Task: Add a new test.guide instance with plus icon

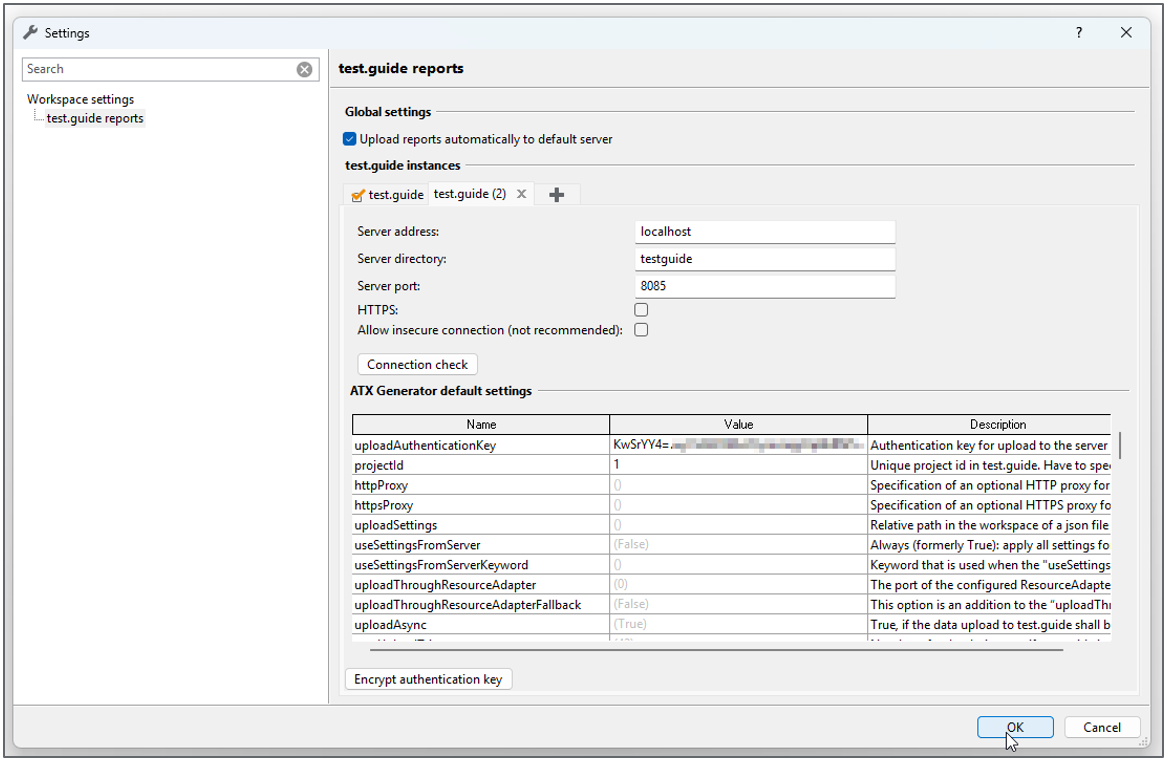Action: (557, 195)
